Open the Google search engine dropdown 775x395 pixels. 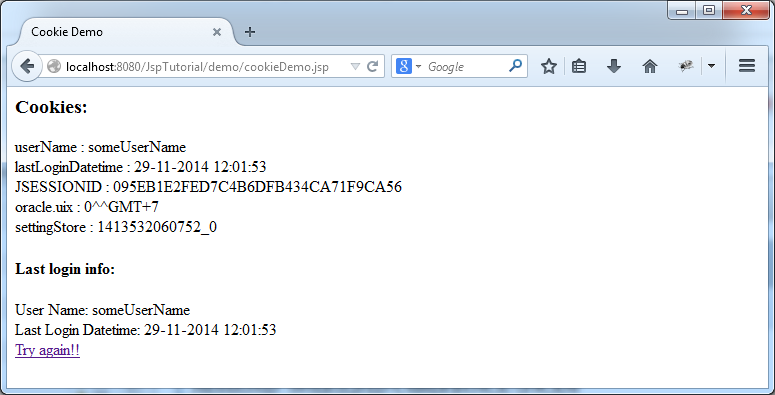pos(409,66)
